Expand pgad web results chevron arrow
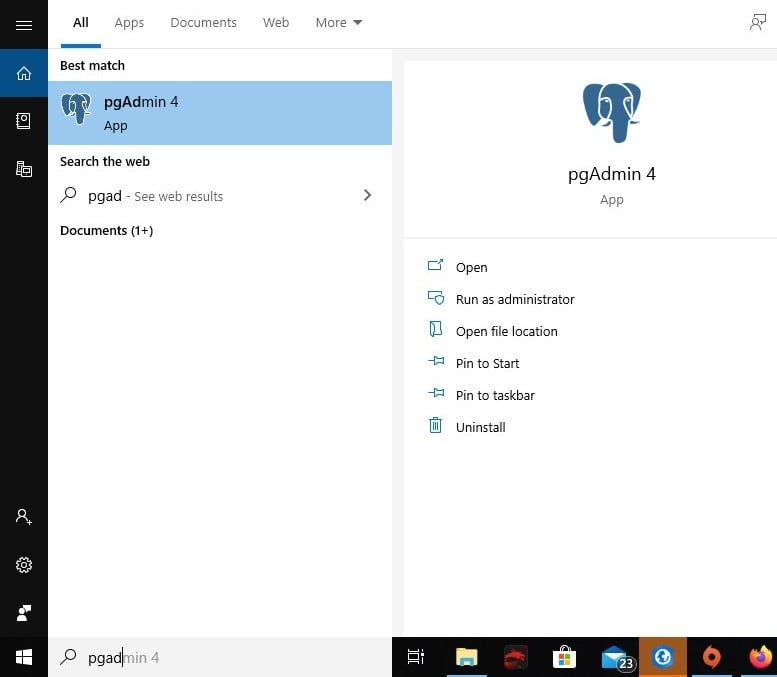 click(367, 195)
